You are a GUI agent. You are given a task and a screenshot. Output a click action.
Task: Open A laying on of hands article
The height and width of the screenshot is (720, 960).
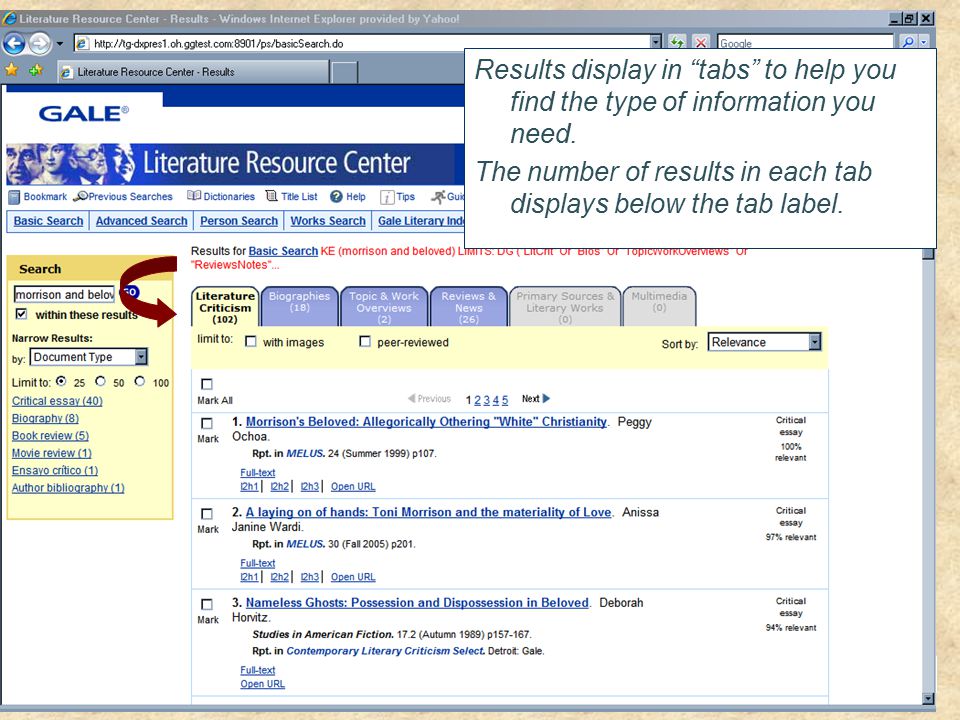(x=429, y=512)
